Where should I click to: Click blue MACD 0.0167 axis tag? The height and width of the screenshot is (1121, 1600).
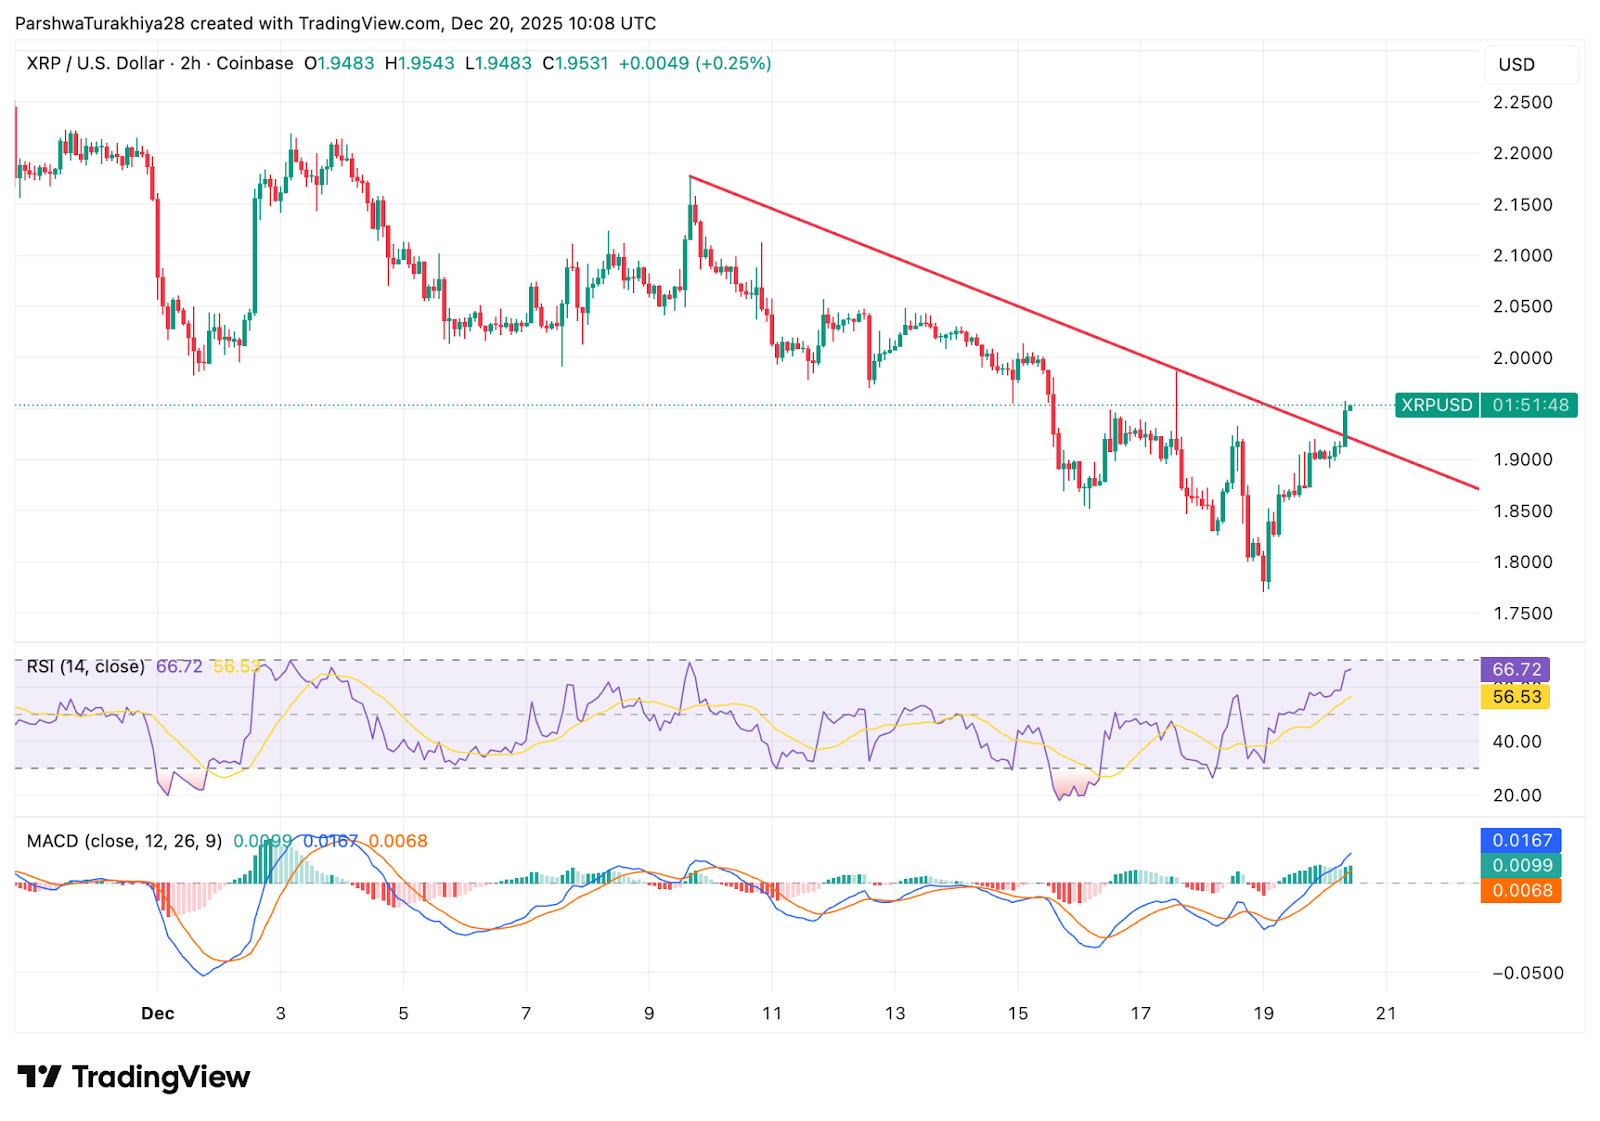click(1521, 841)
